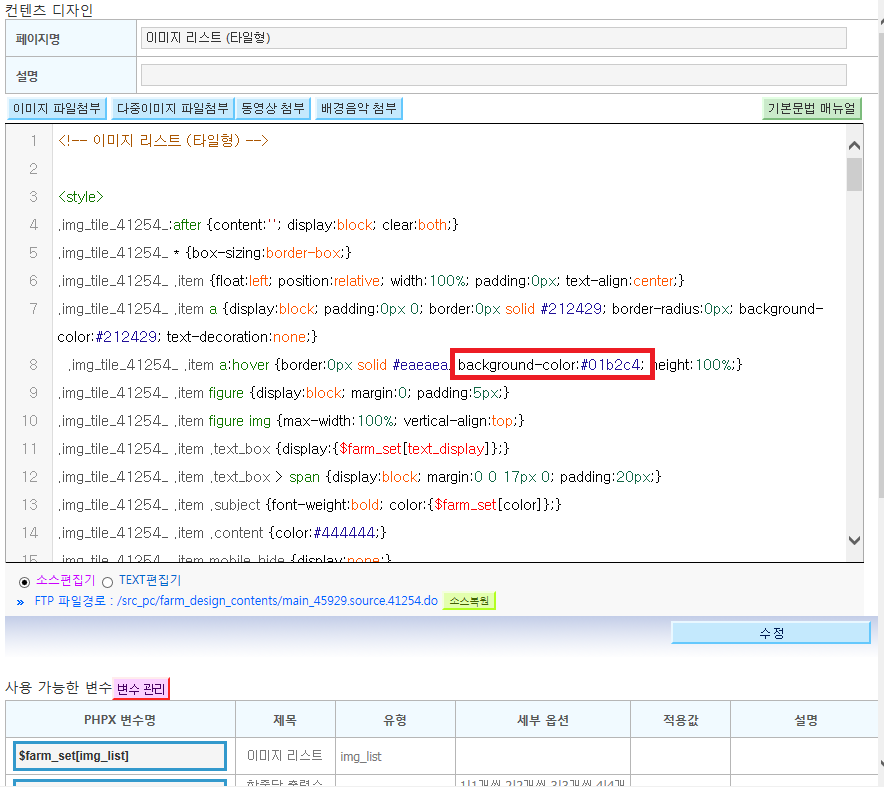Click the double-arrow icon before FTP path

[21, 601]
